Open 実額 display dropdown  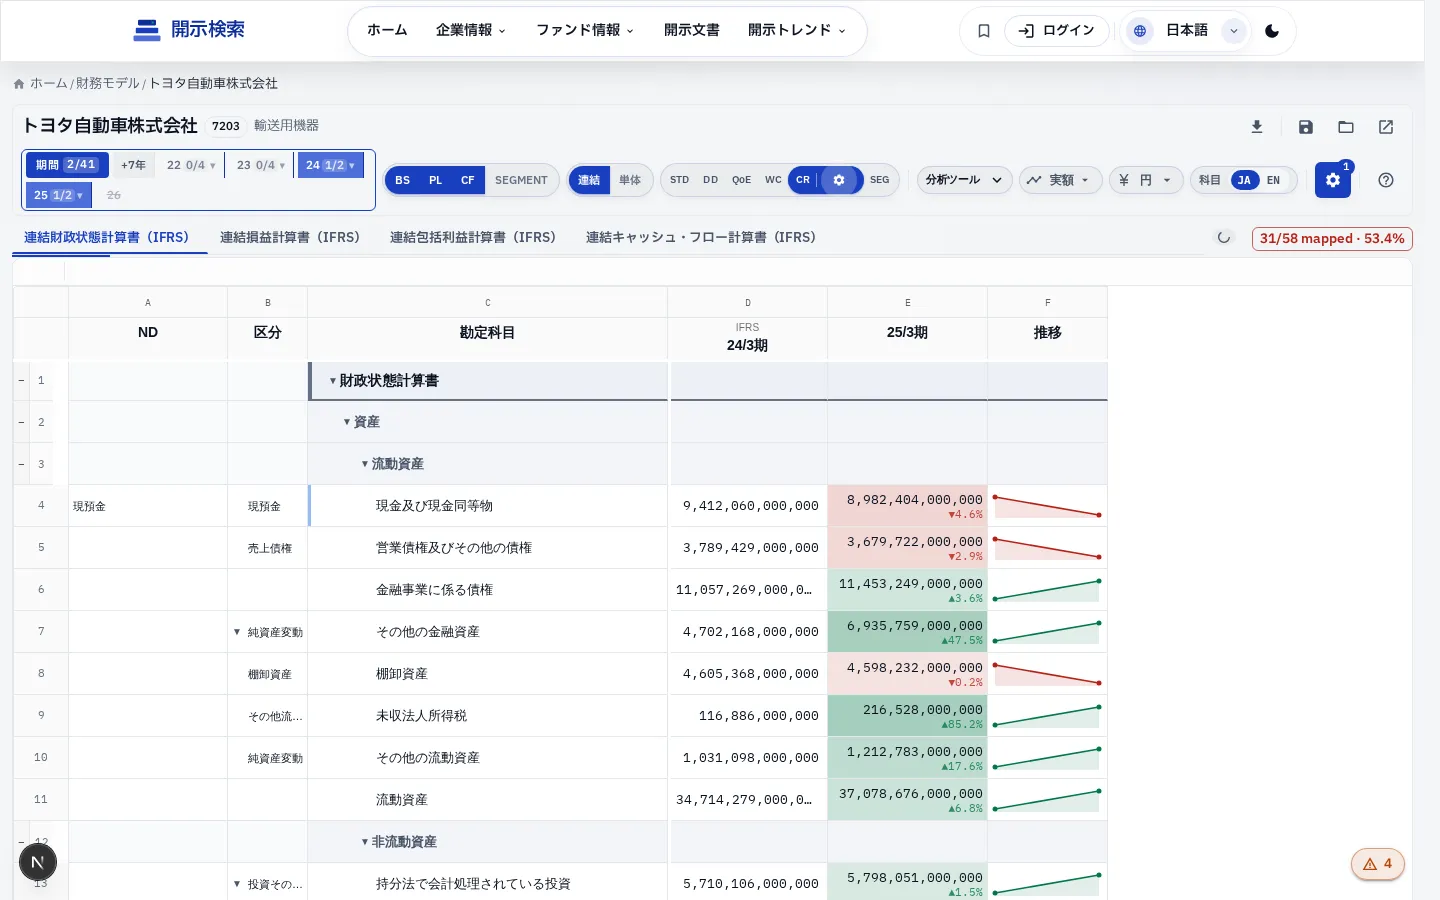point(1061,180)
